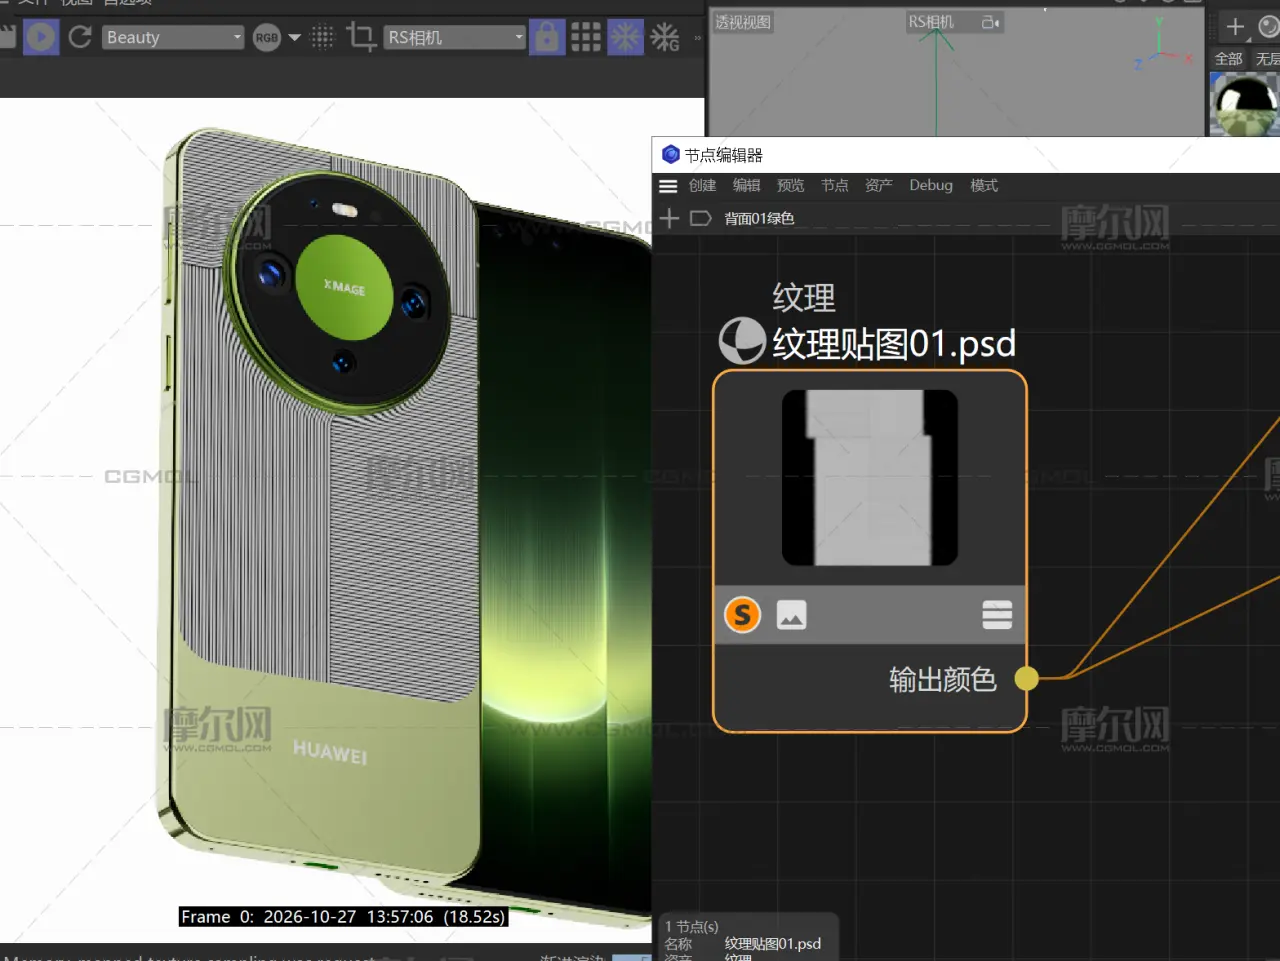Expand the arrow next to the RGB button
The image size is (1280, 961).
[294, 38]
